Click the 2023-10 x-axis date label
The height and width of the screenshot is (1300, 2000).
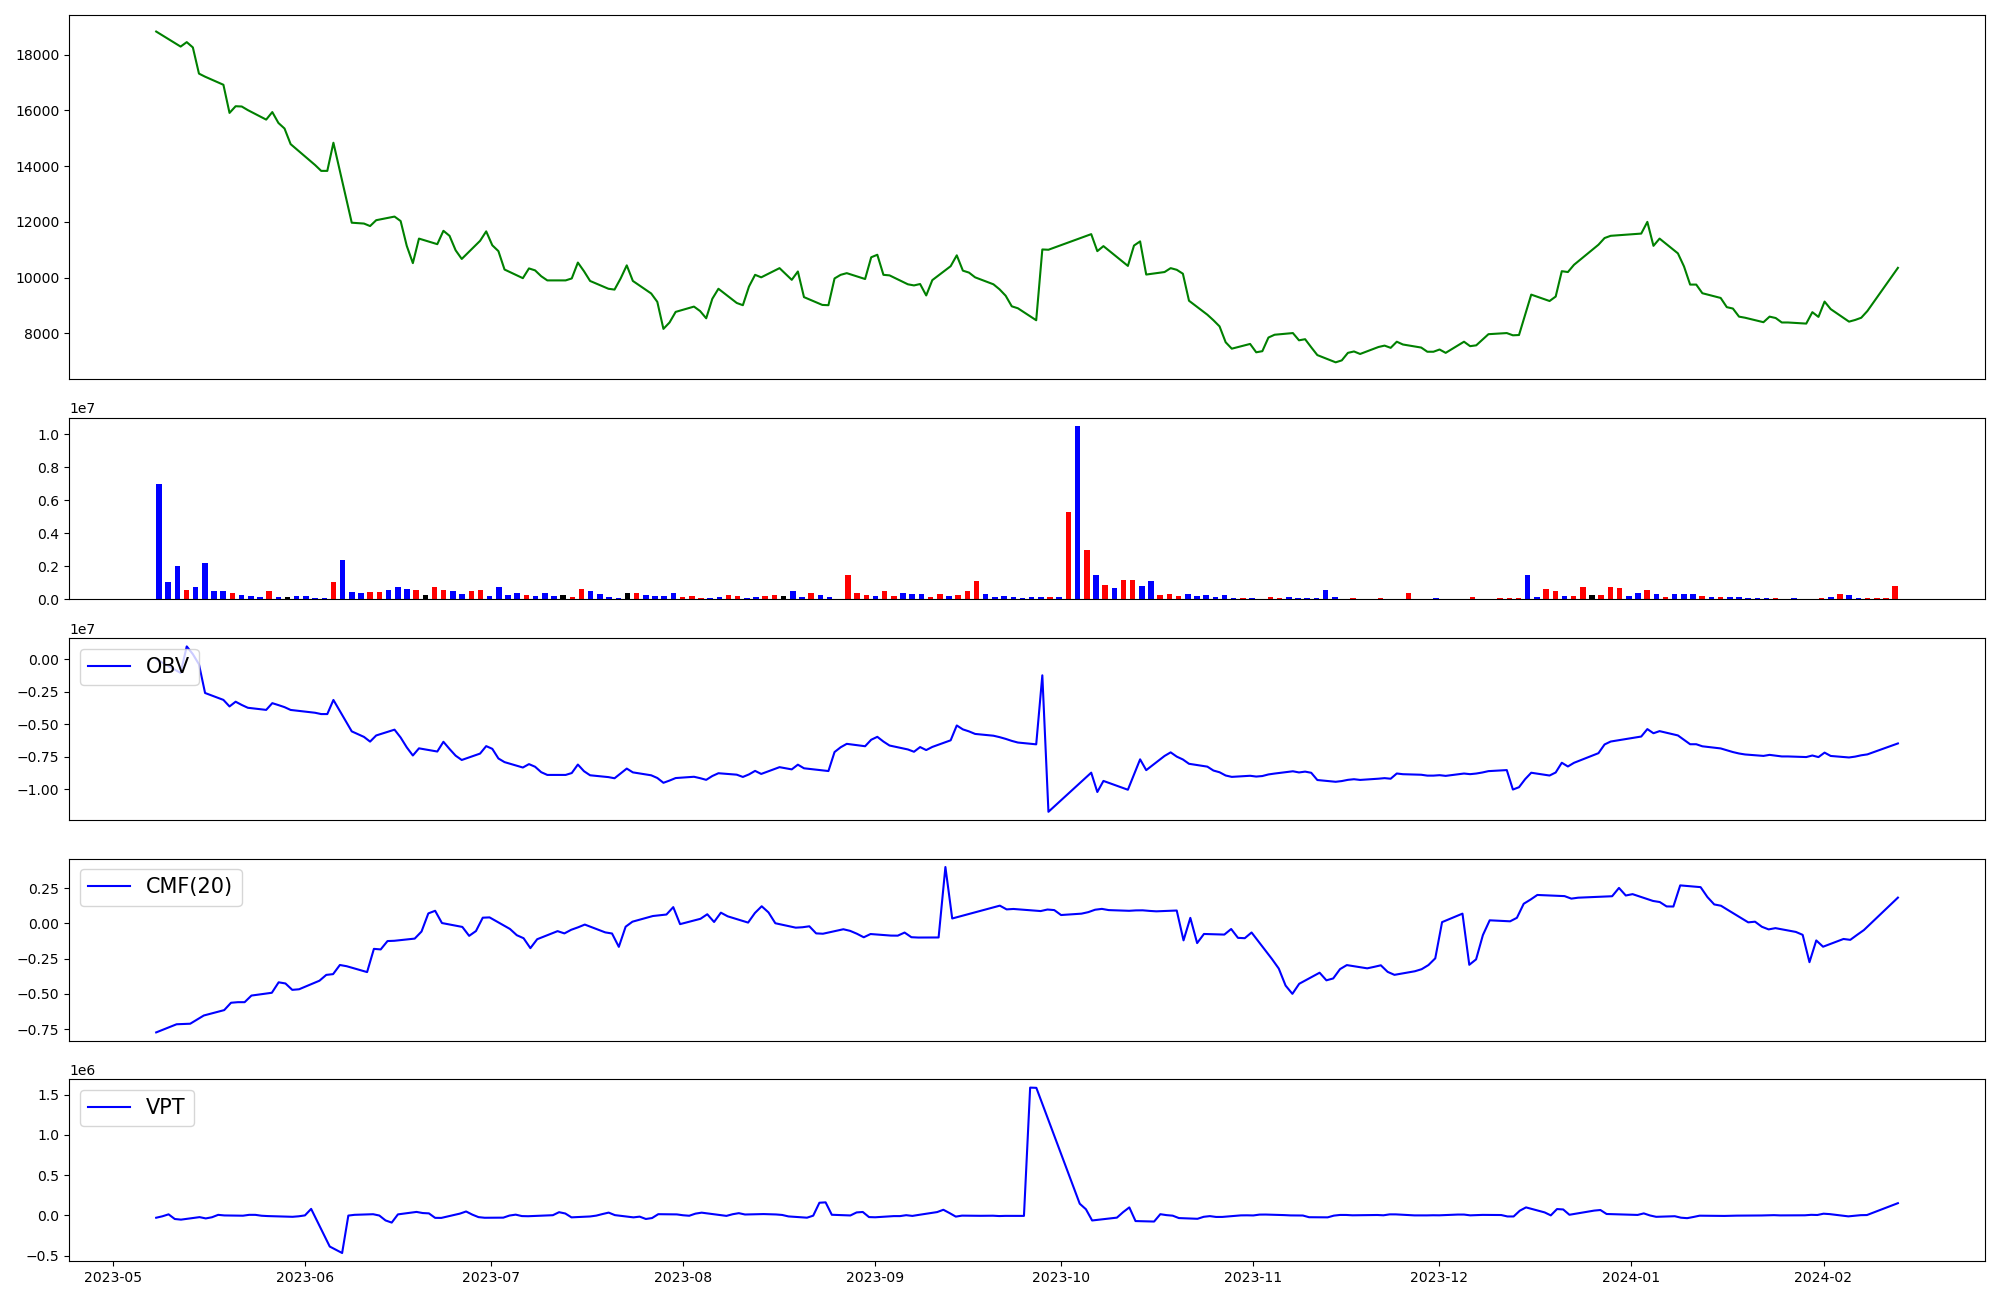pyautogui.click(x=1060, y=1277)
